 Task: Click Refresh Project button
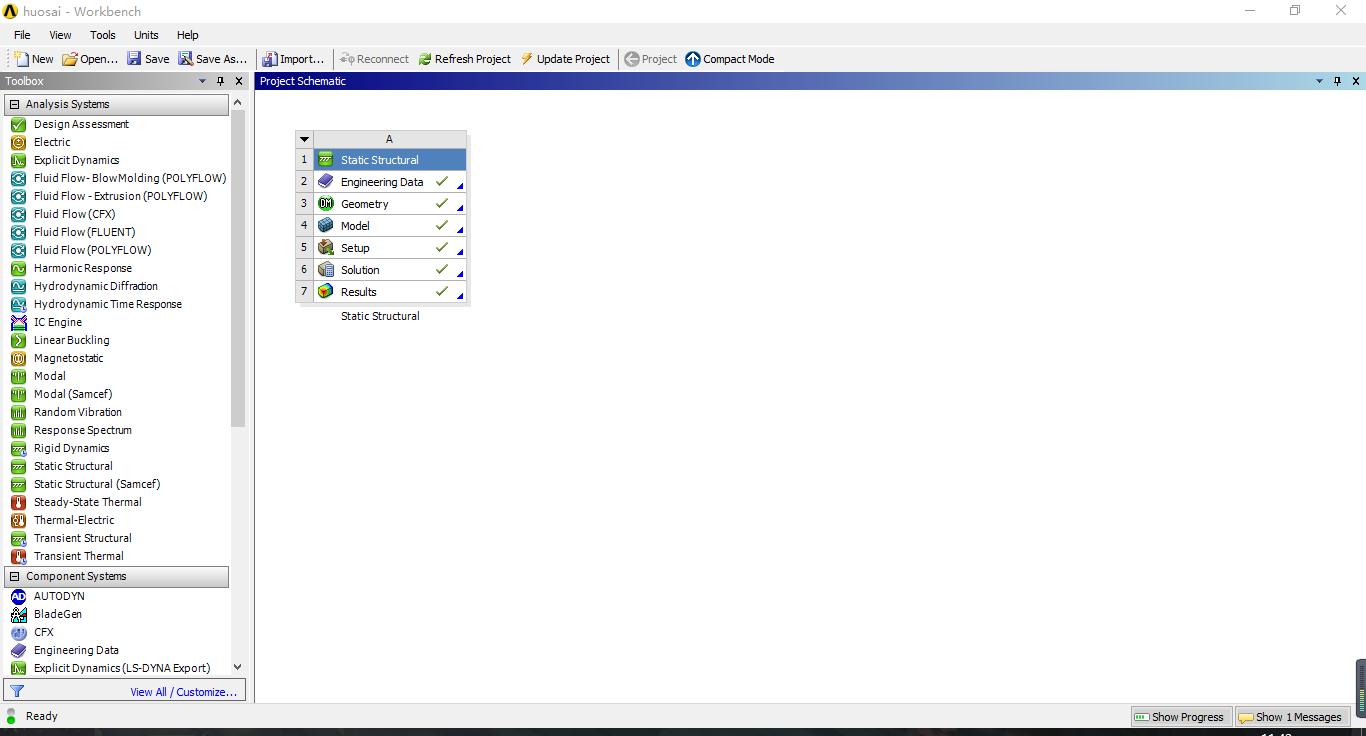[x=465, y=59]
